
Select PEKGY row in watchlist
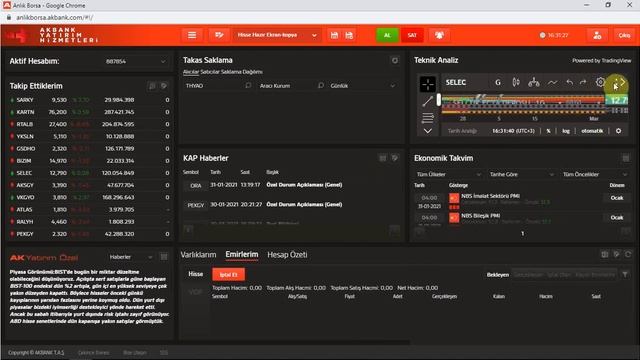click(89, 234)
